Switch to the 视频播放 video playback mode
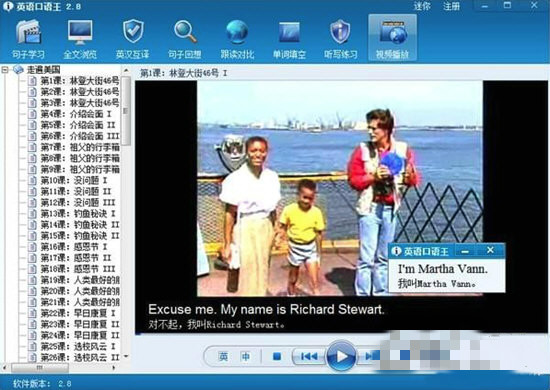550x390 pixels. (x=393, y=38)
